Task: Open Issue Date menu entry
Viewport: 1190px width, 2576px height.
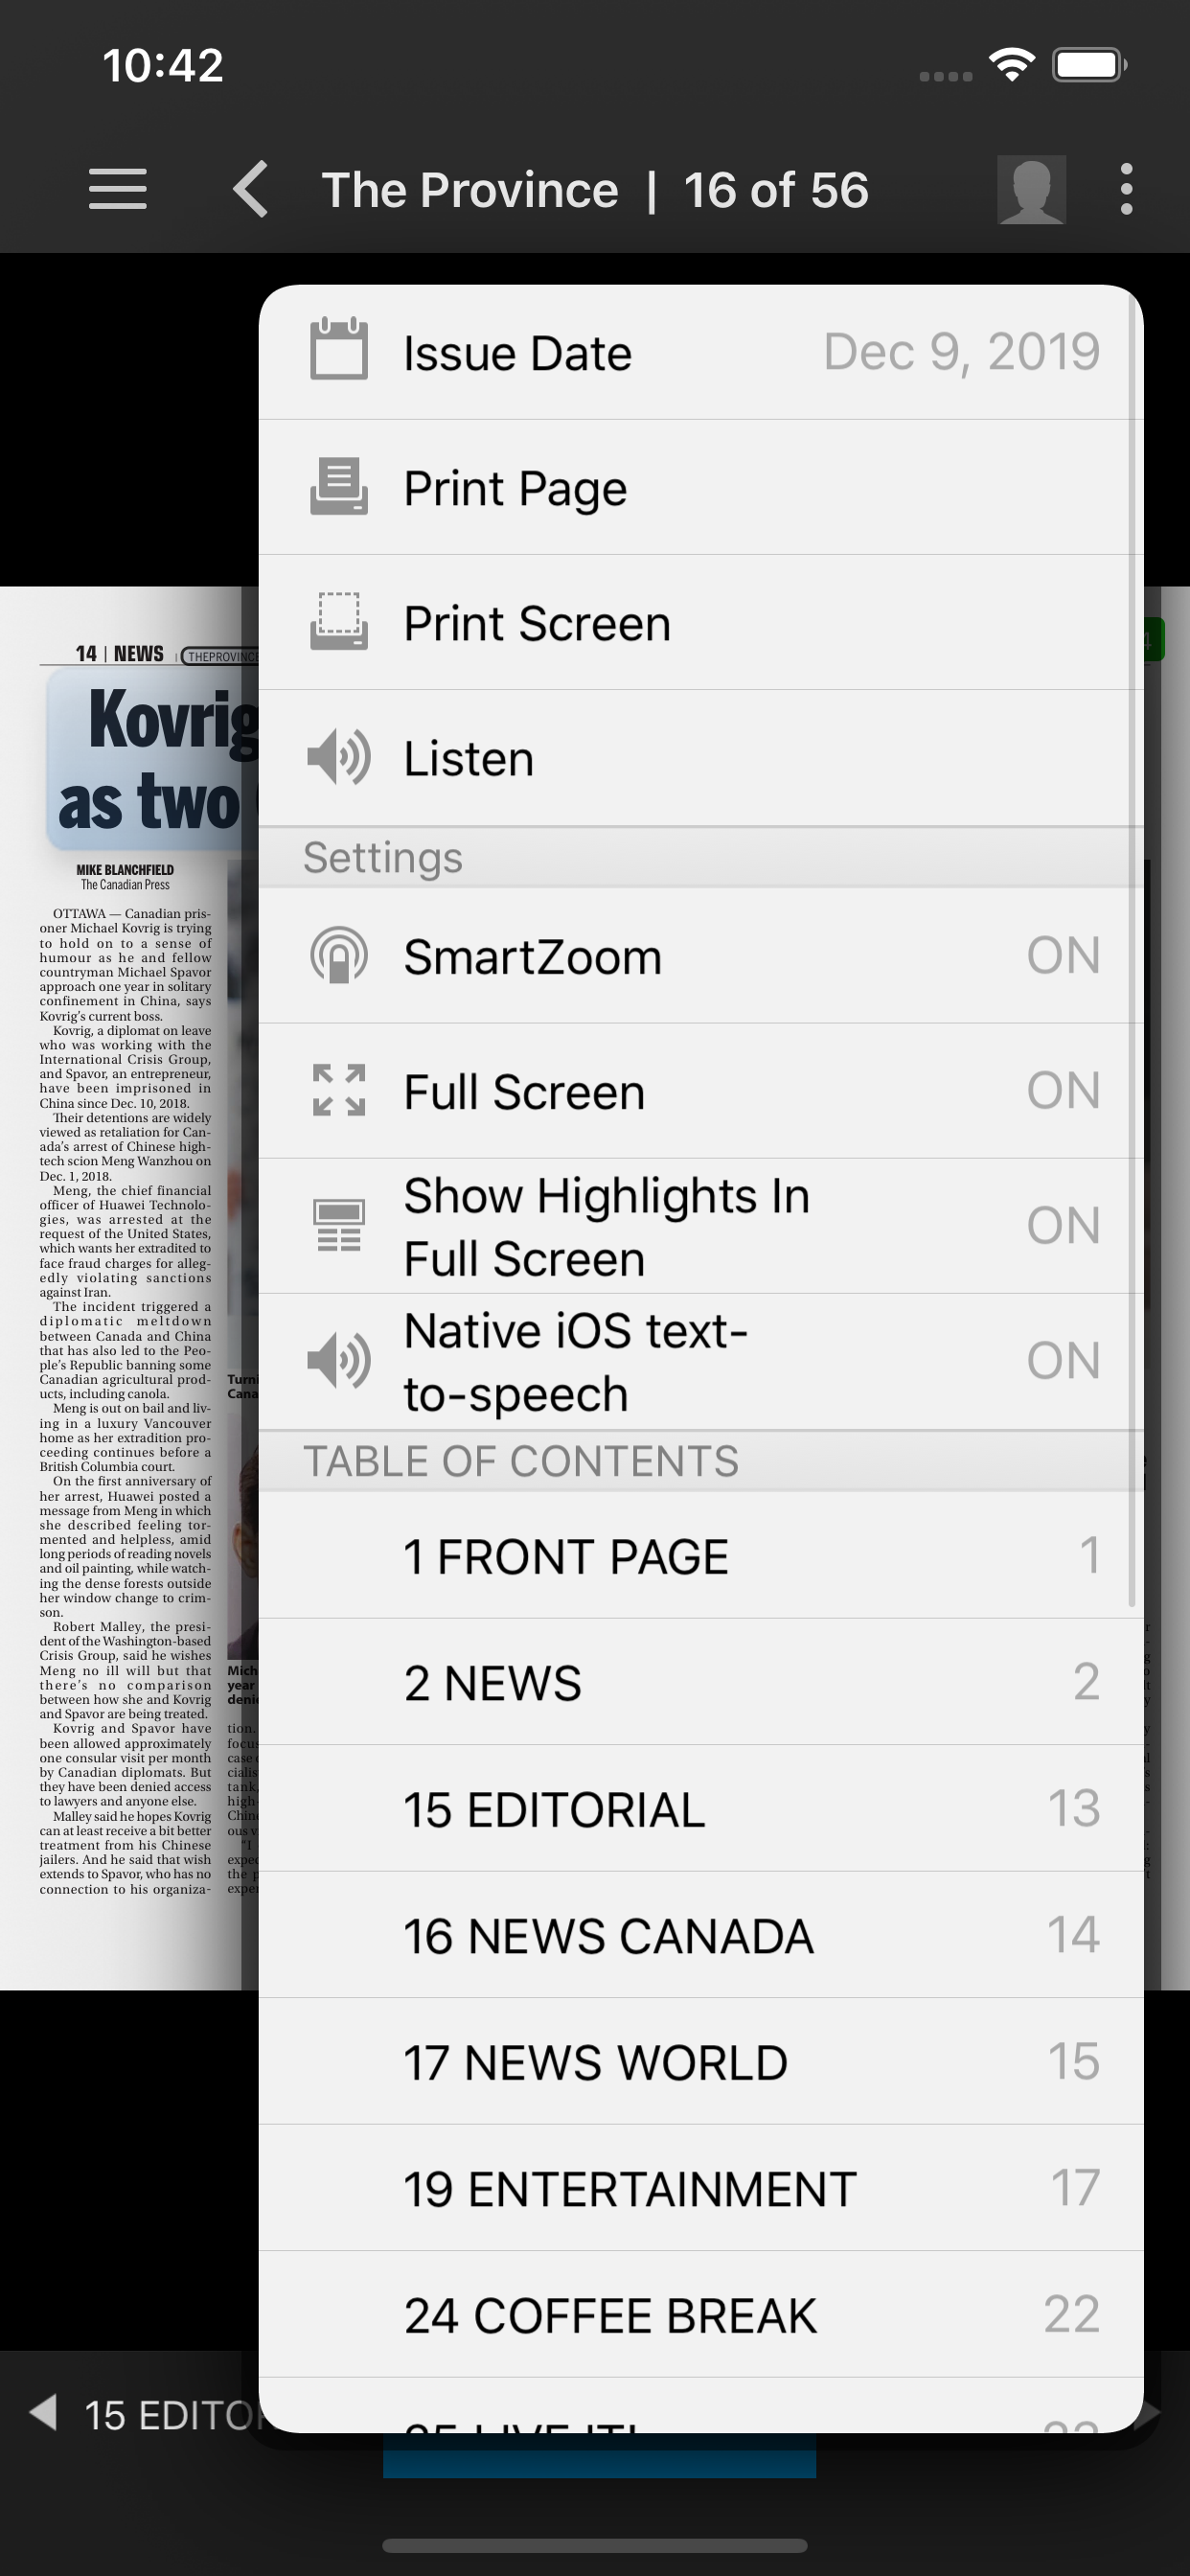Action: pos(701,352)
